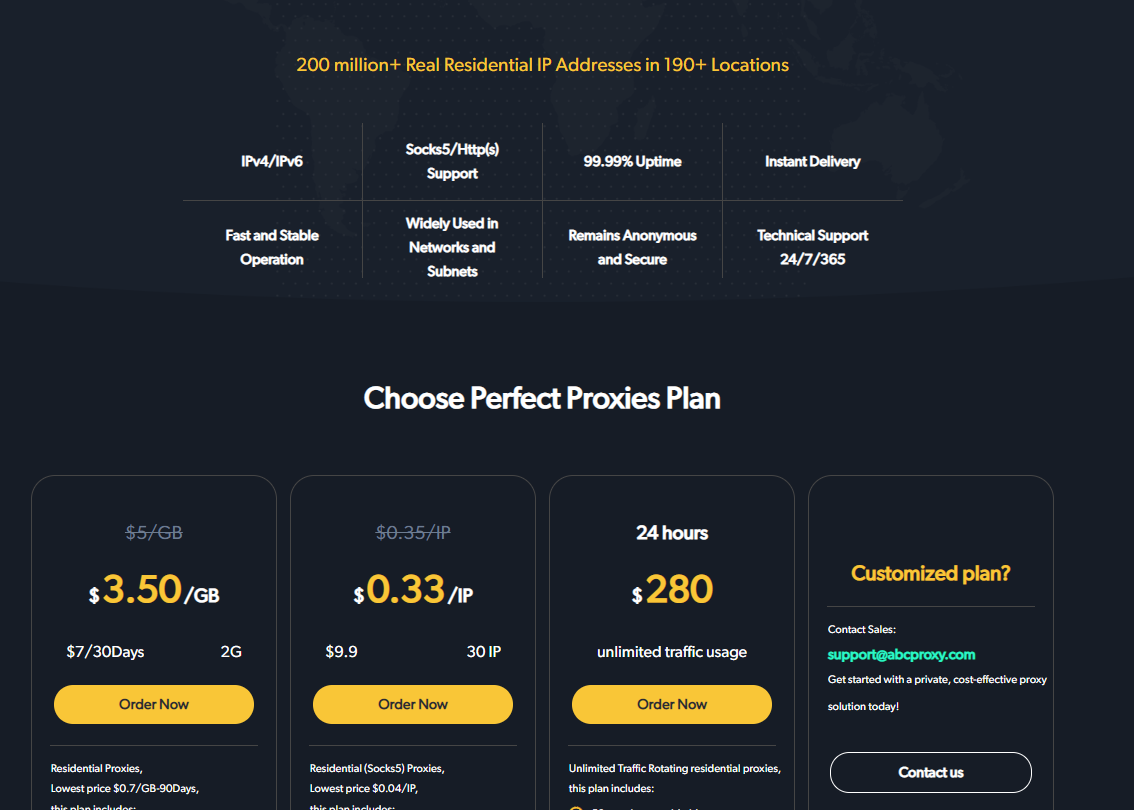Screen dimensions: 1134x810
Task: Click the 99.99% Uptime feature text
Action: pos(632,161)
